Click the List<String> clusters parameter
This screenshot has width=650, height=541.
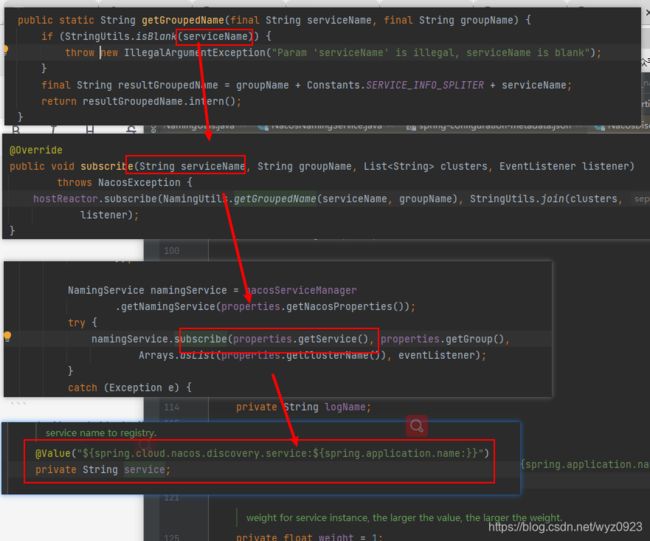coord(425,167)
